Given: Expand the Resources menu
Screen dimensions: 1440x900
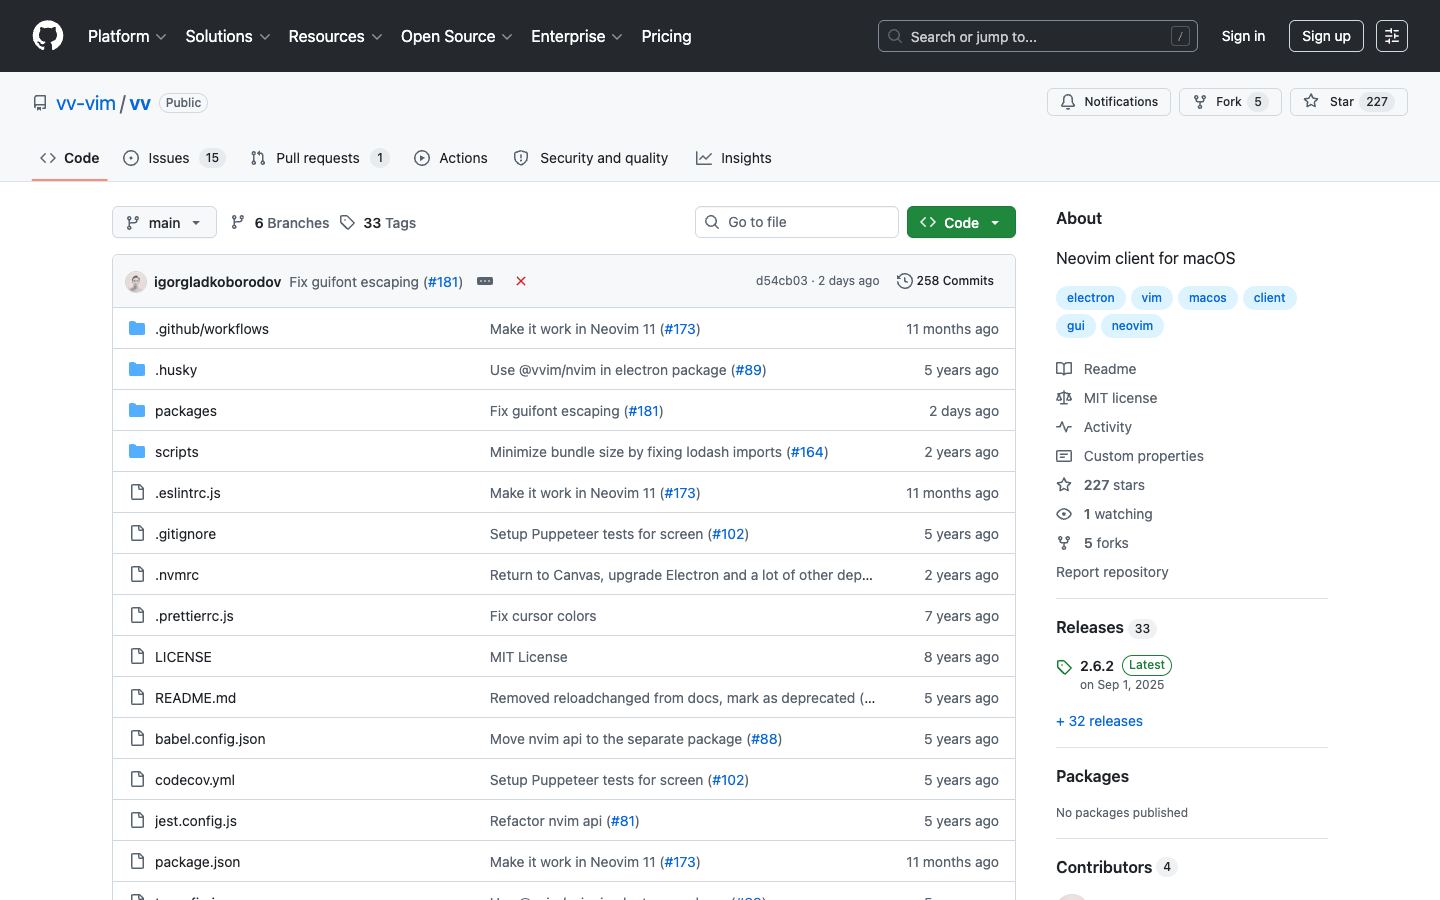Looking at the screenshot, I should pyautogui.click(x=335, y=36).
